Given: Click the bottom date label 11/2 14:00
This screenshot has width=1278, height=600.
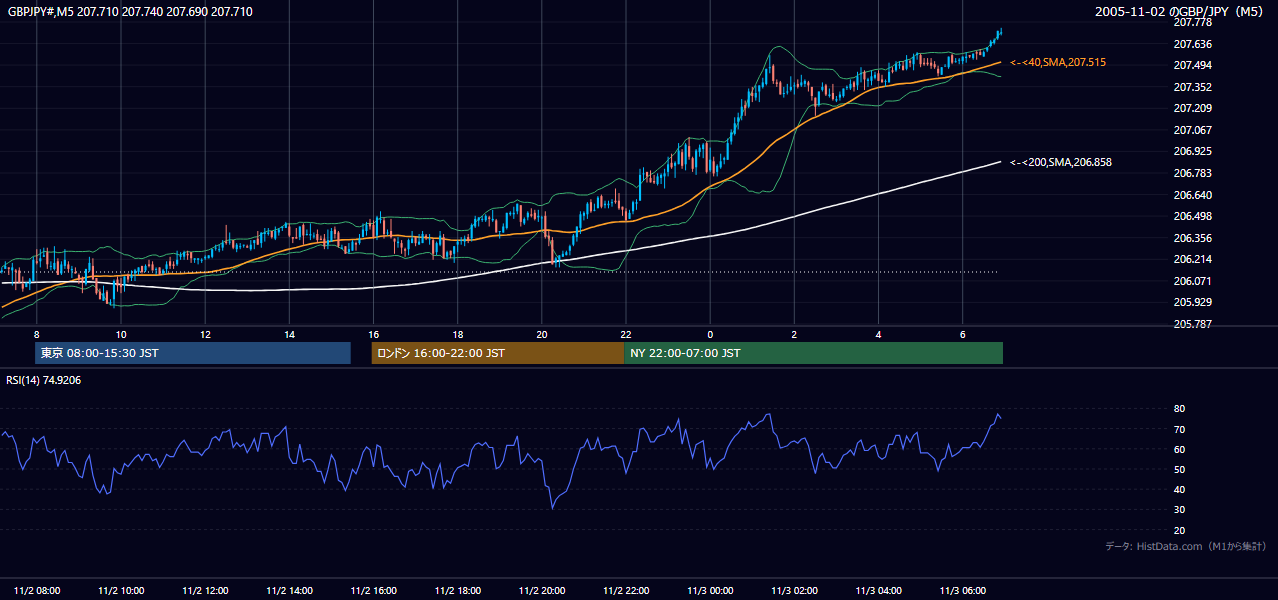Looking at the screenshot, I should [x=289, y=590].
